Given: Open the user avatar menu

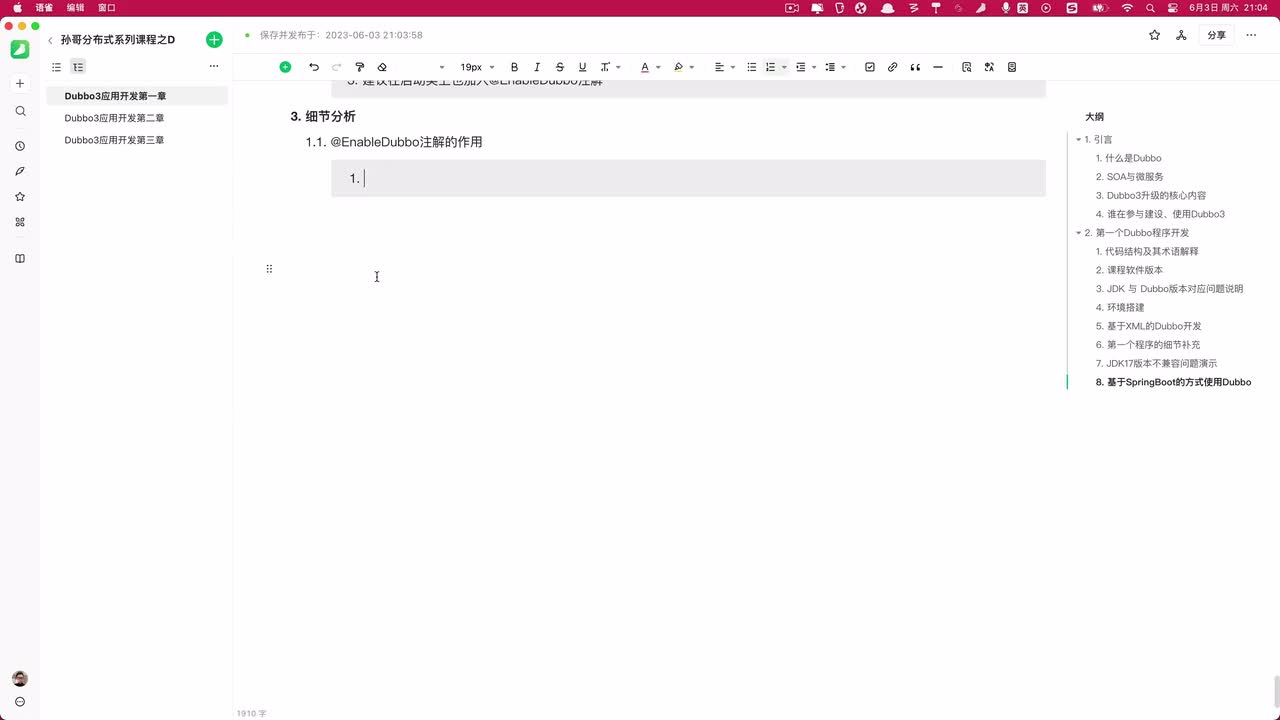Looking at the screenshot, I should pyautogui.click(x=20, y=679).
